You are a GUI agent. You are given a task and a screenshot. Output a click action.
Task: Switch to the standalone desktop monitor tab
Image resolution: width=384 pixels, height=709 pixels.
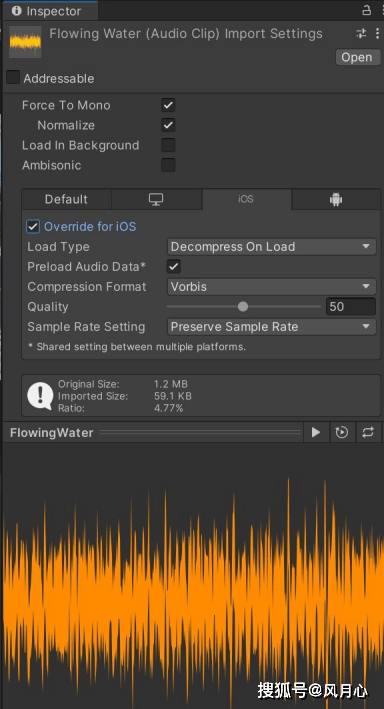point(156,199)
